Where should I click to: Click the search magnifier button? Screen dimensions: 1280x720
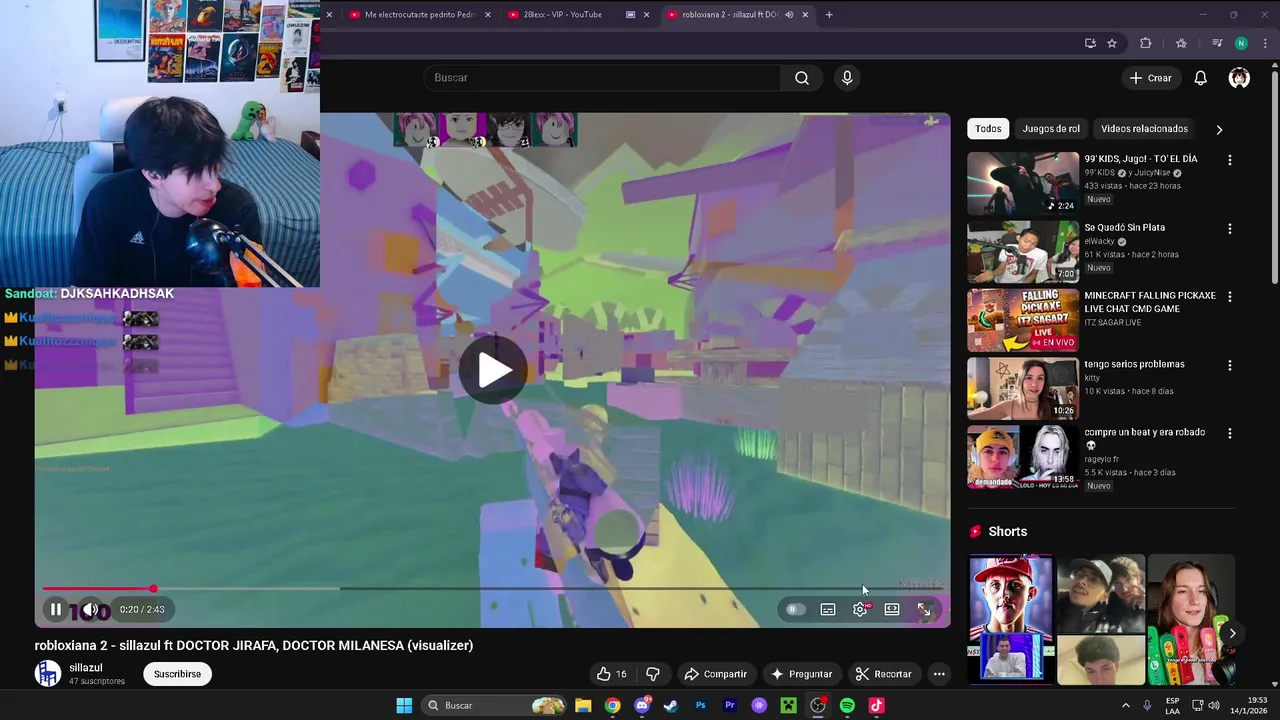pyautogui.click(x=802, y=78)
